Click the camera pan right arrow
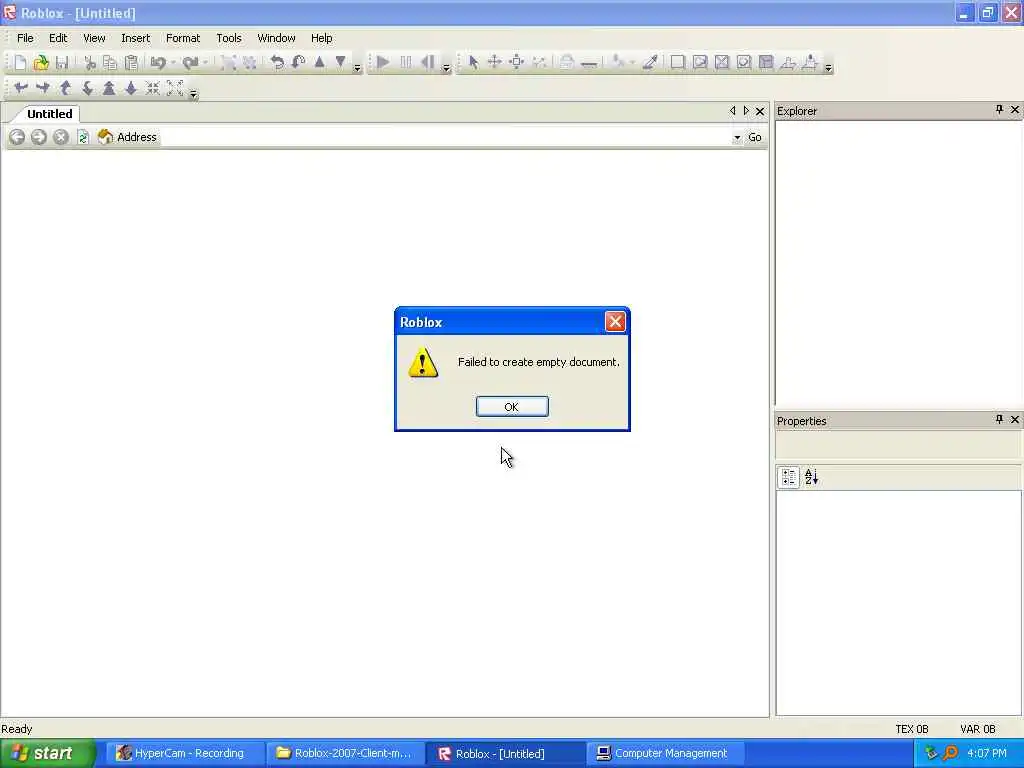Screen dimensions: 1024x768 click(x=42, y=88)
